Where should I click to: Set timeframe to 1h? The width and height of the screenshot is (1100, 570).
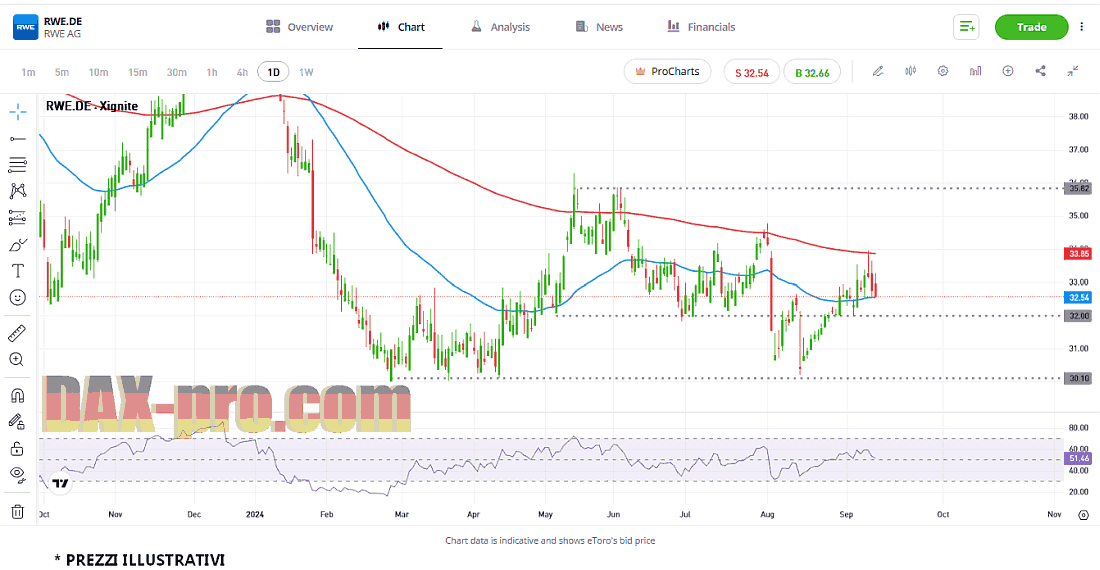click(212, 72)
